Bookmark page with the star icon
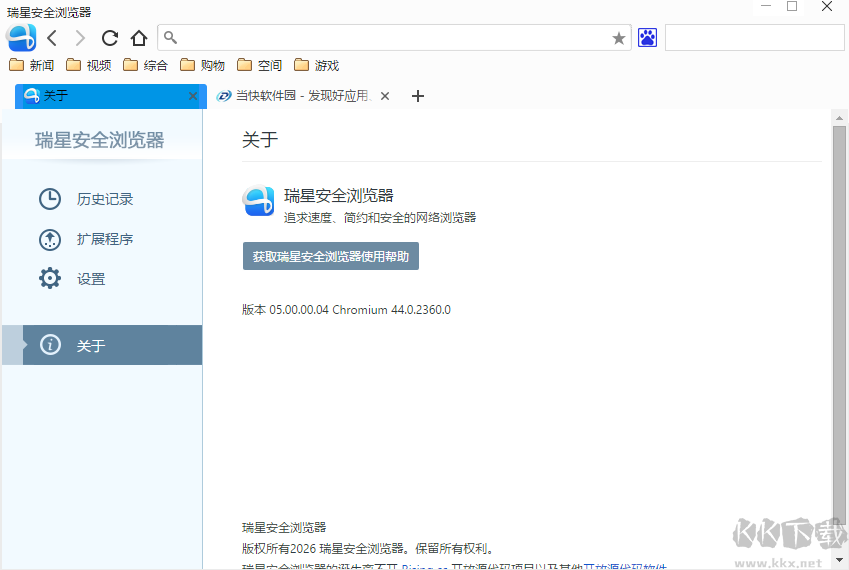Viewport: 849px width, 570px height. pos(618,38)
